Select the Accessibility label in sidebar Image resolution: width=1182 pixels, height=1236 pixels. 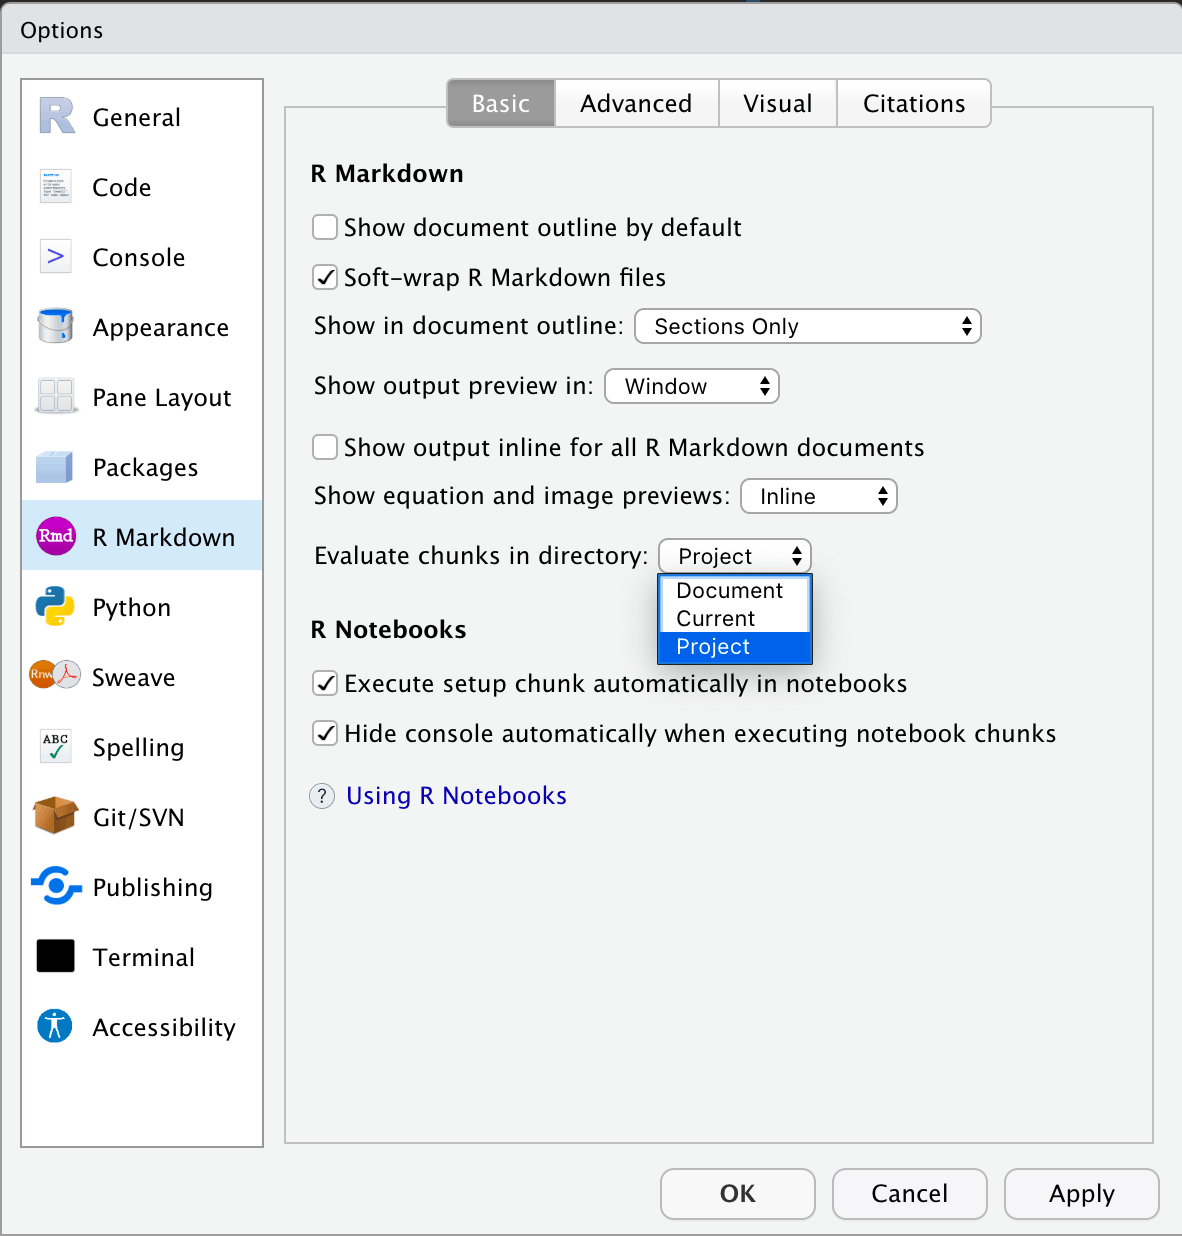(164, 1028)
